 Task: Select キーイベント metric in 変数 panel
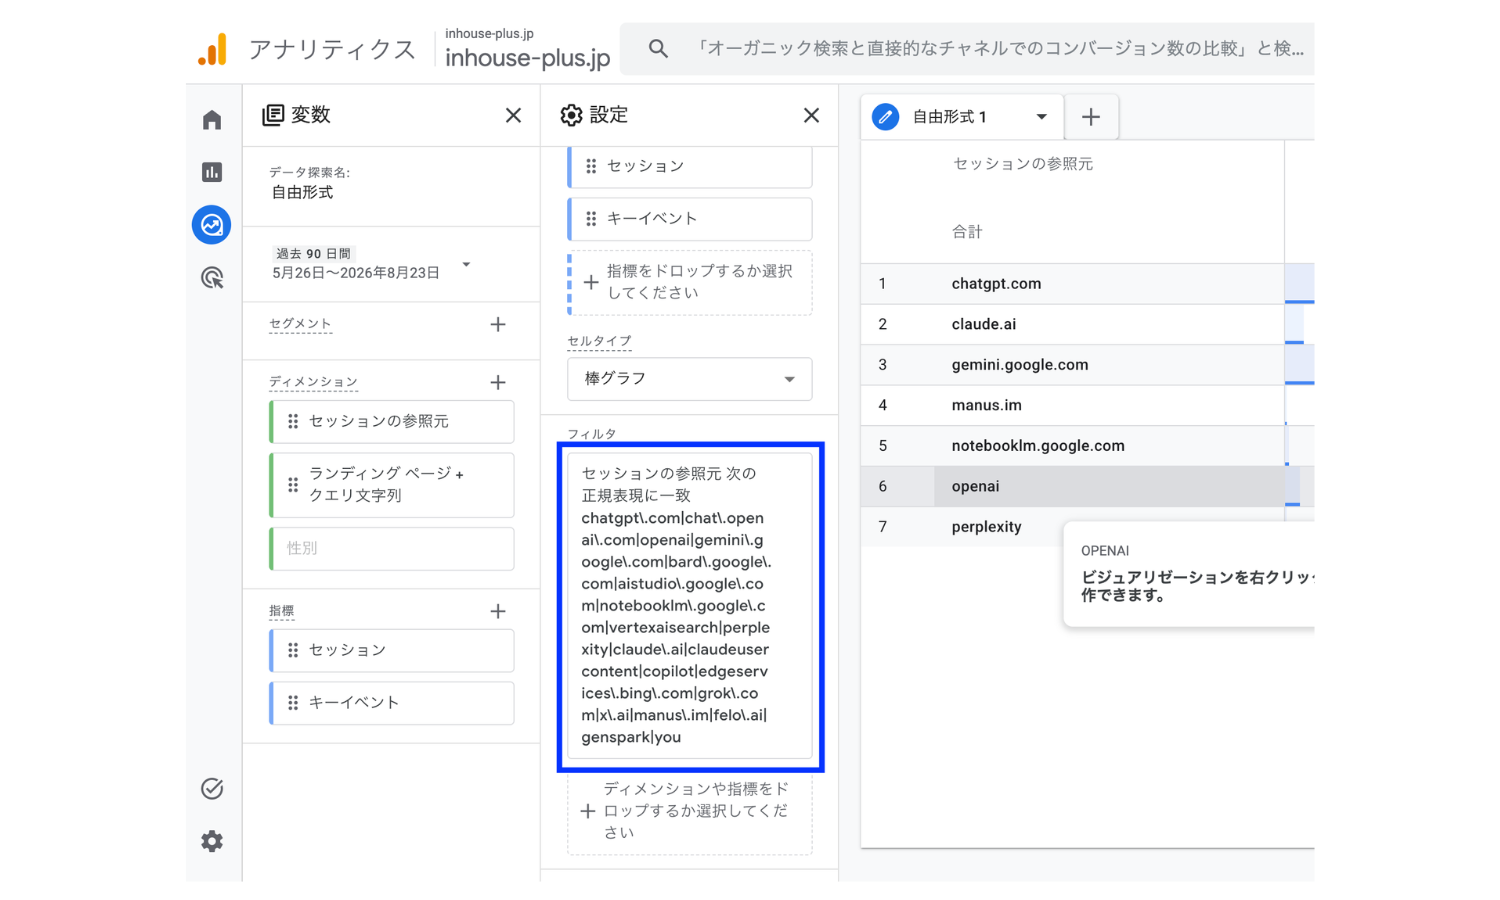[x=392, y=703]
